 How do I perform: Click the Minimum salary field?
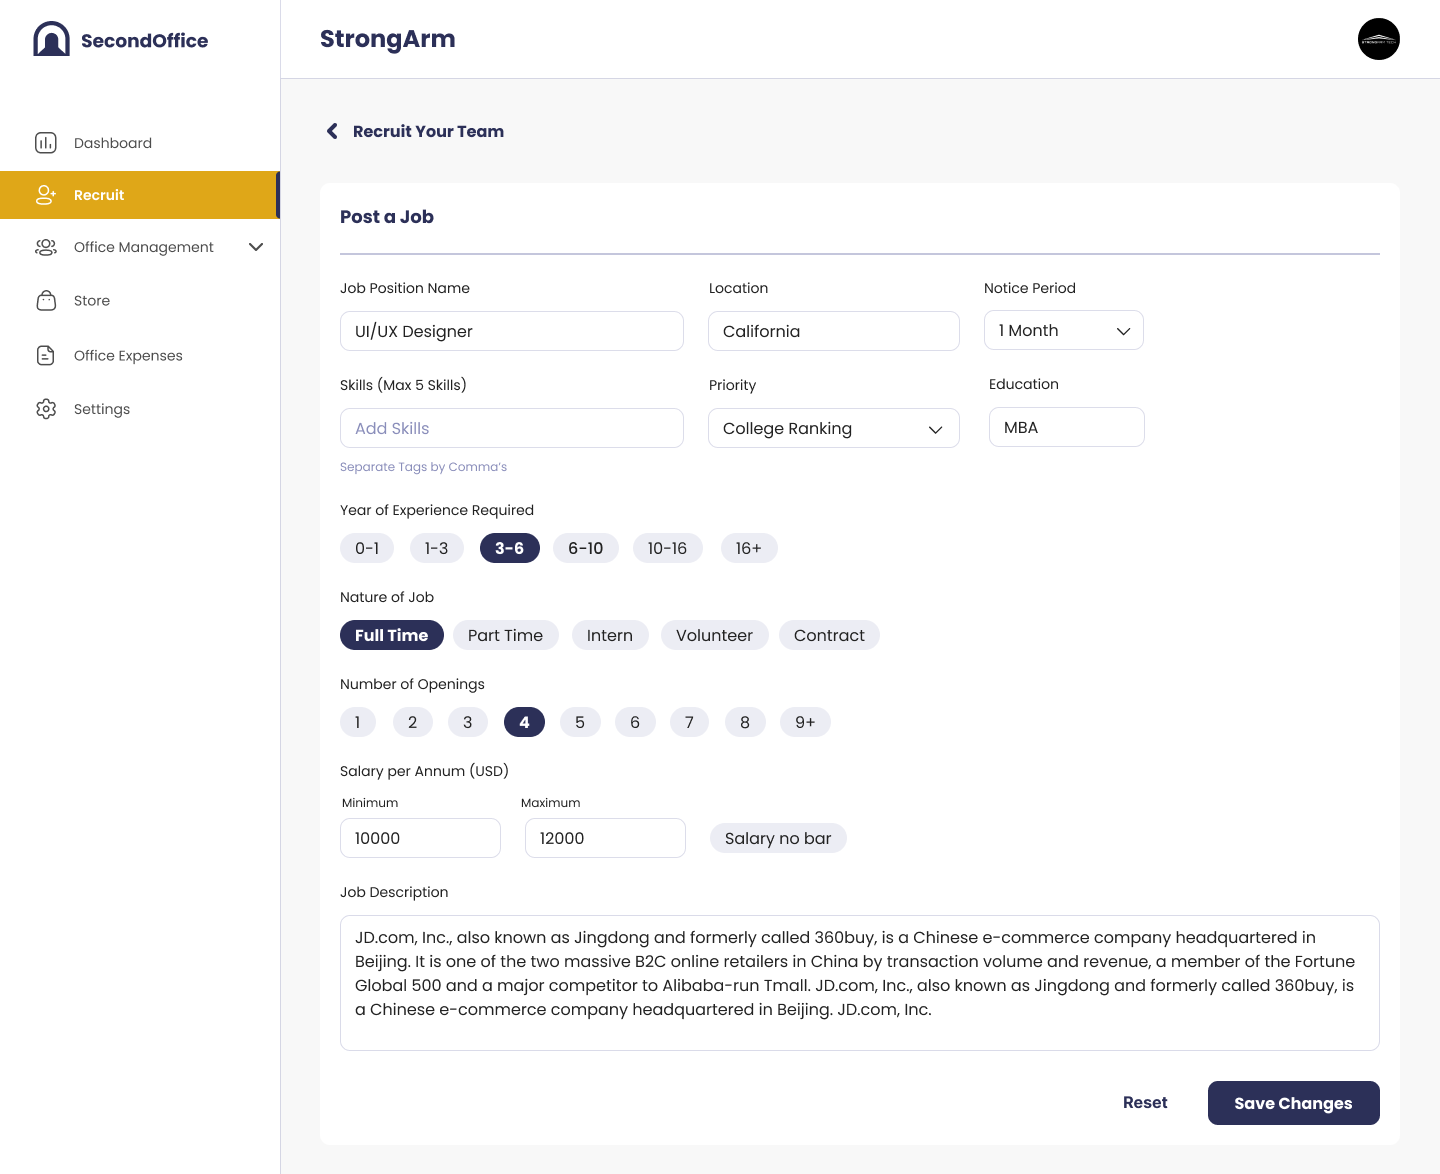coord(420,838)
